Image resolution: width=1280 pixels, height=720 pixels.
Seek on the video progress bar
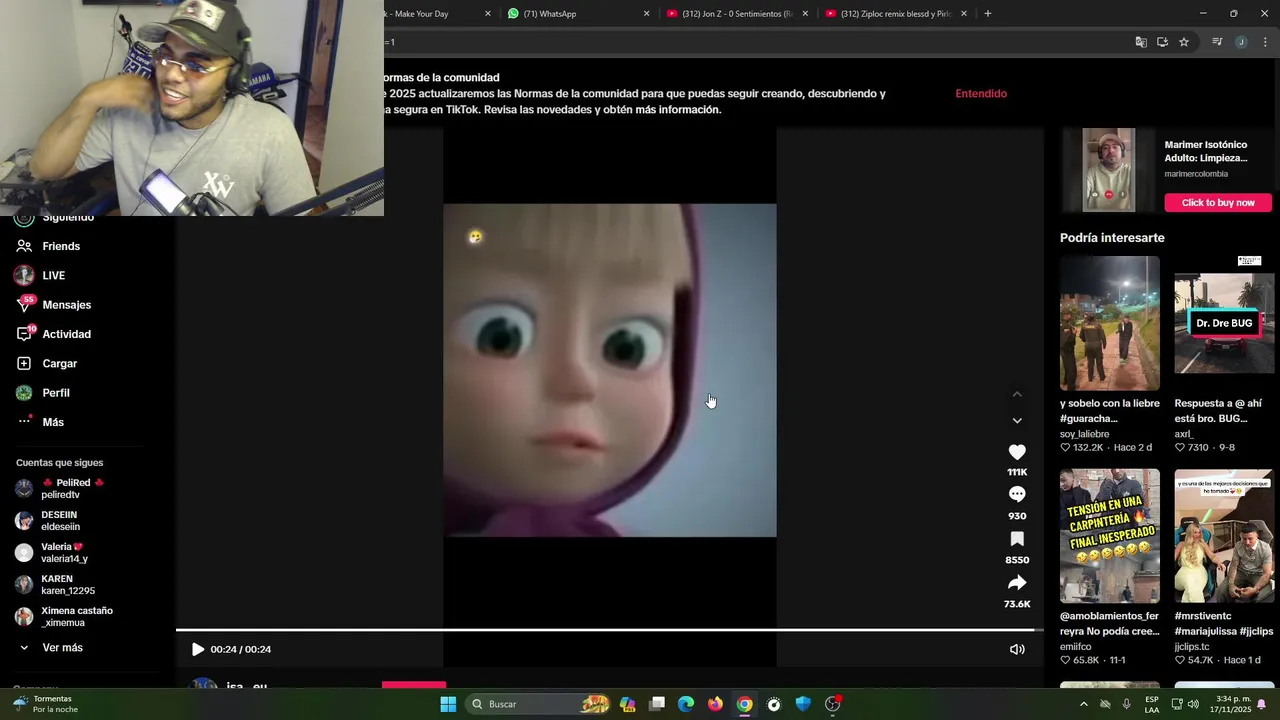click(x=610, y=630)
